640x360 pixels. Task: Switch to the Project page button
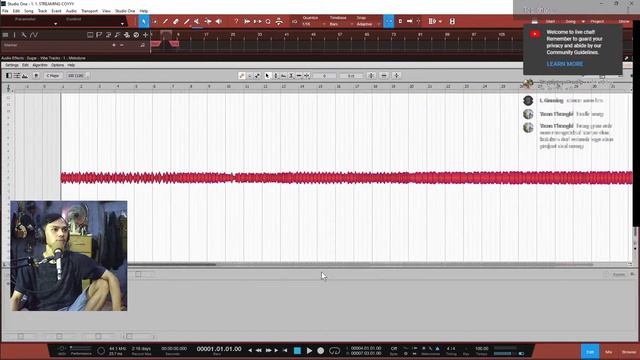pos(597,22)
